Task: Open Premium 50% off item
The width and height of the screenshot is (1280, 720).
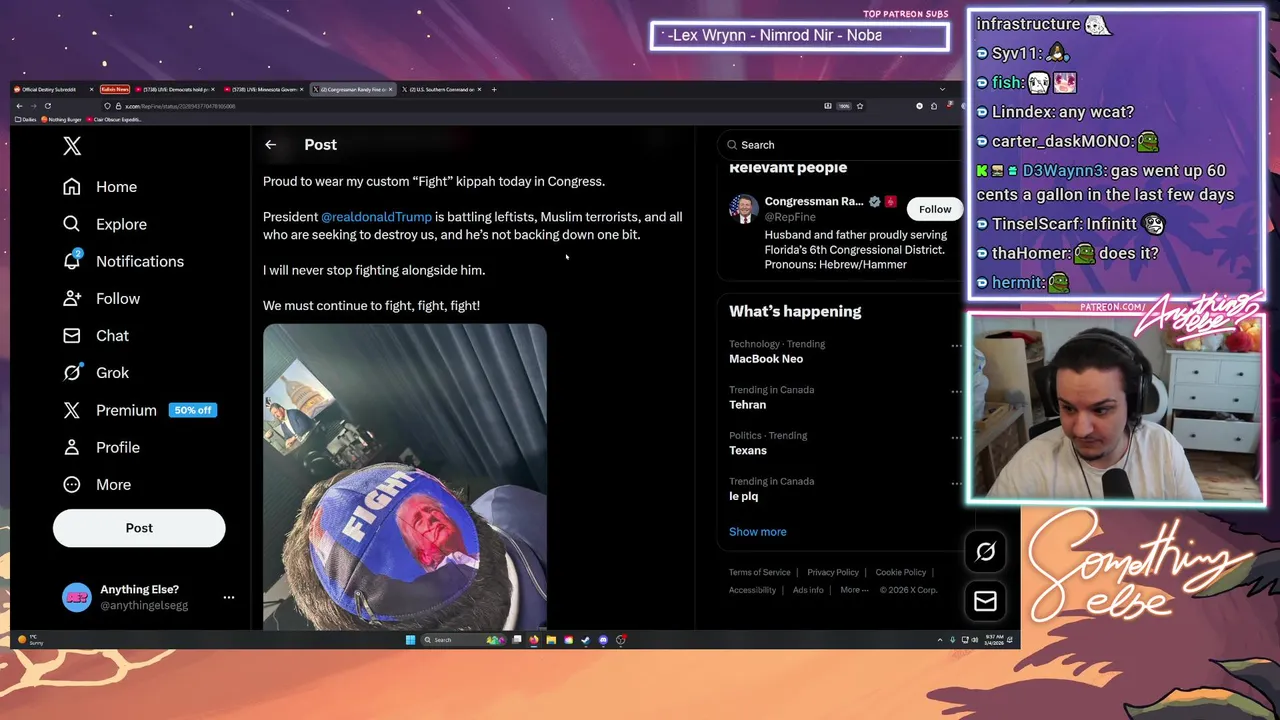Action: click(139, 410)
